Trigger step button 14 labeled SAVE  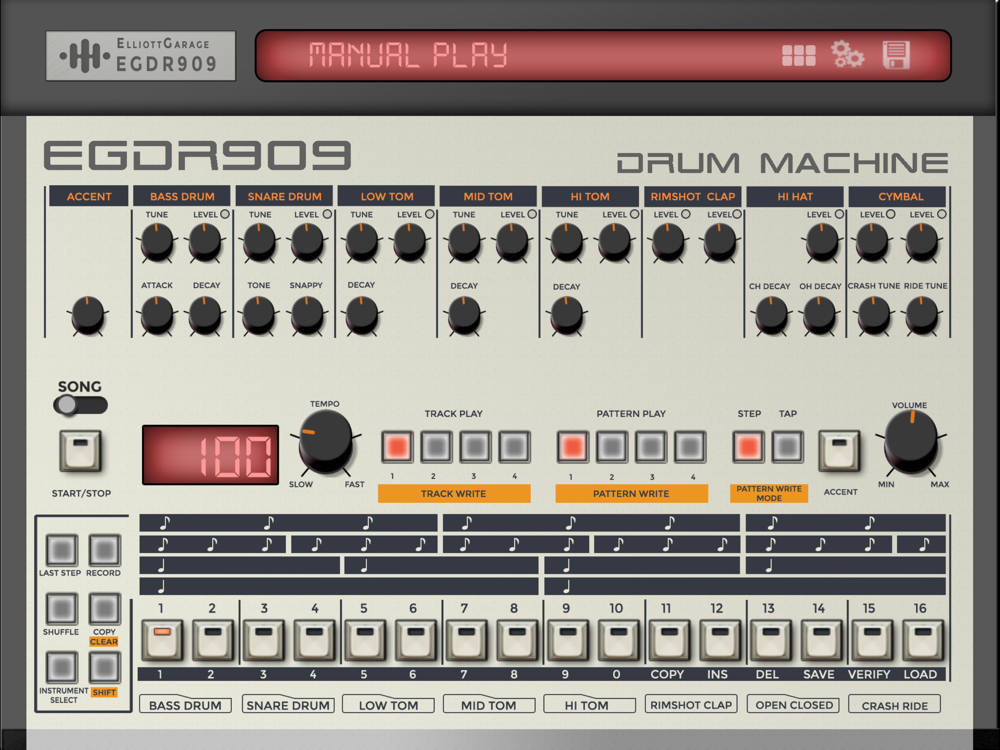click(821, 640)
